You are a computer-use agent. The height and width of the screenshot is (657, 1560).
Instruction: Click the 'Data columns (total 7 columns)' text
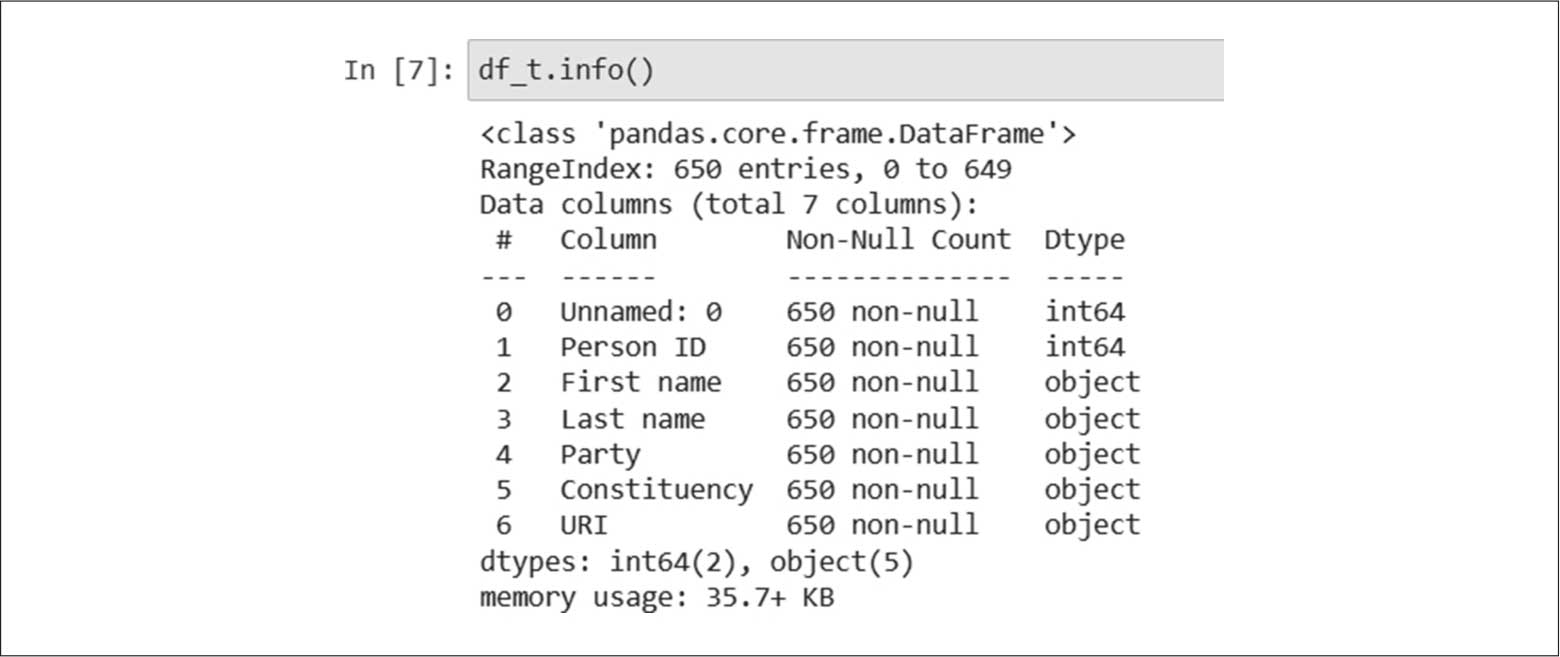click(728, 205)
